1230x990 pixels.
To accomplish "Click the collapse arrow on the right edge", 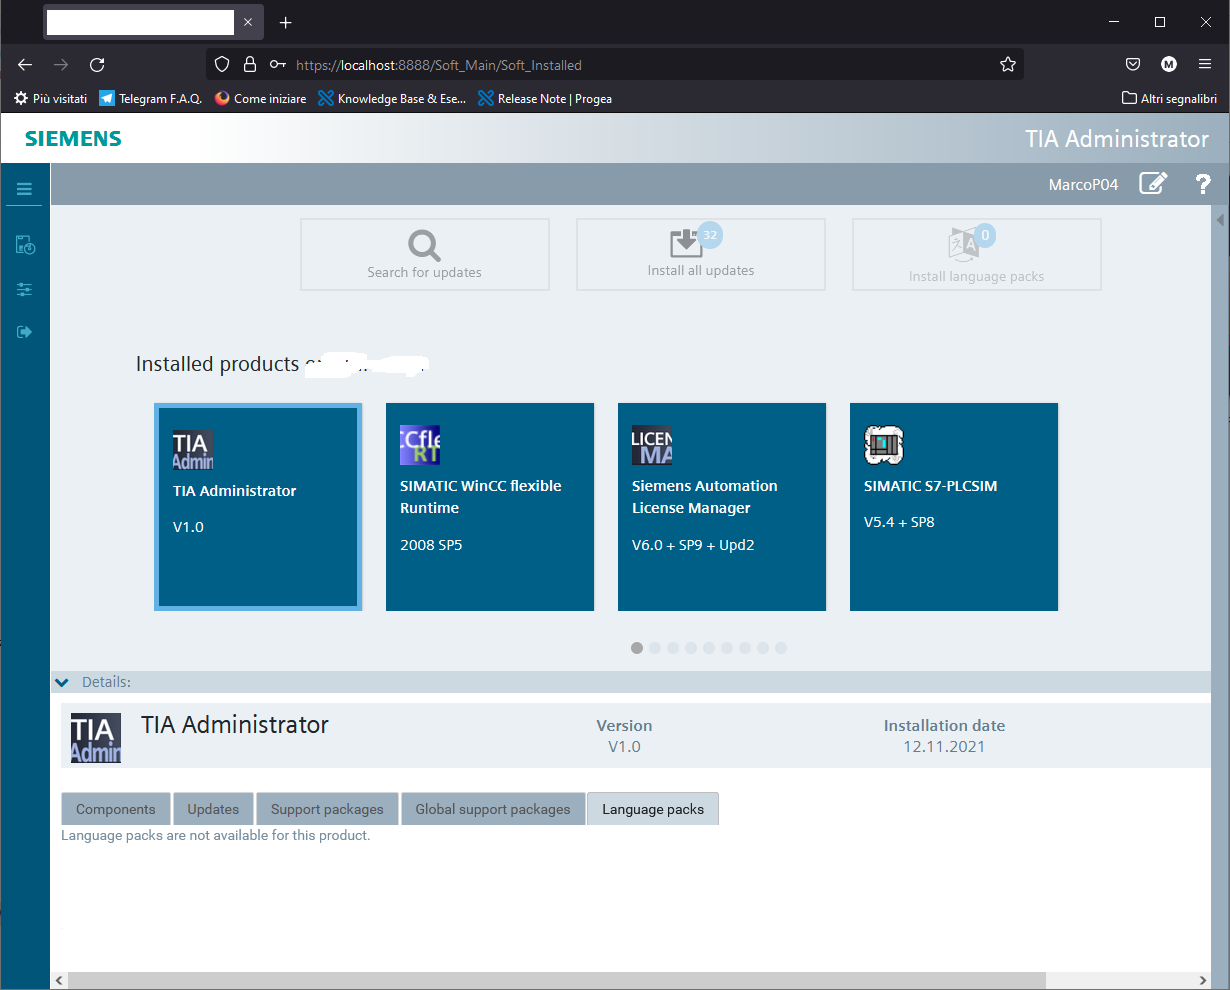I will [x=1220, y=220].
